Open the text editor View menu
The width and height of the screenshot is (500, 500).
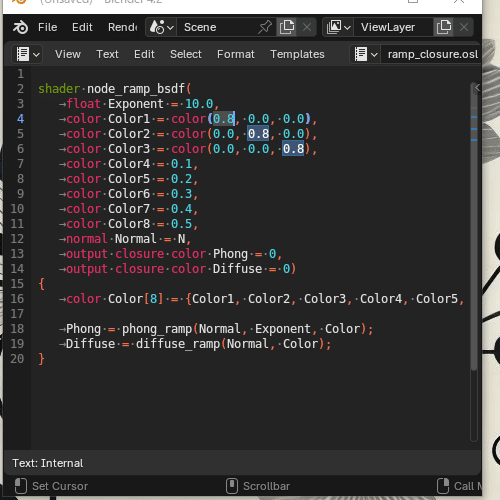68,54
